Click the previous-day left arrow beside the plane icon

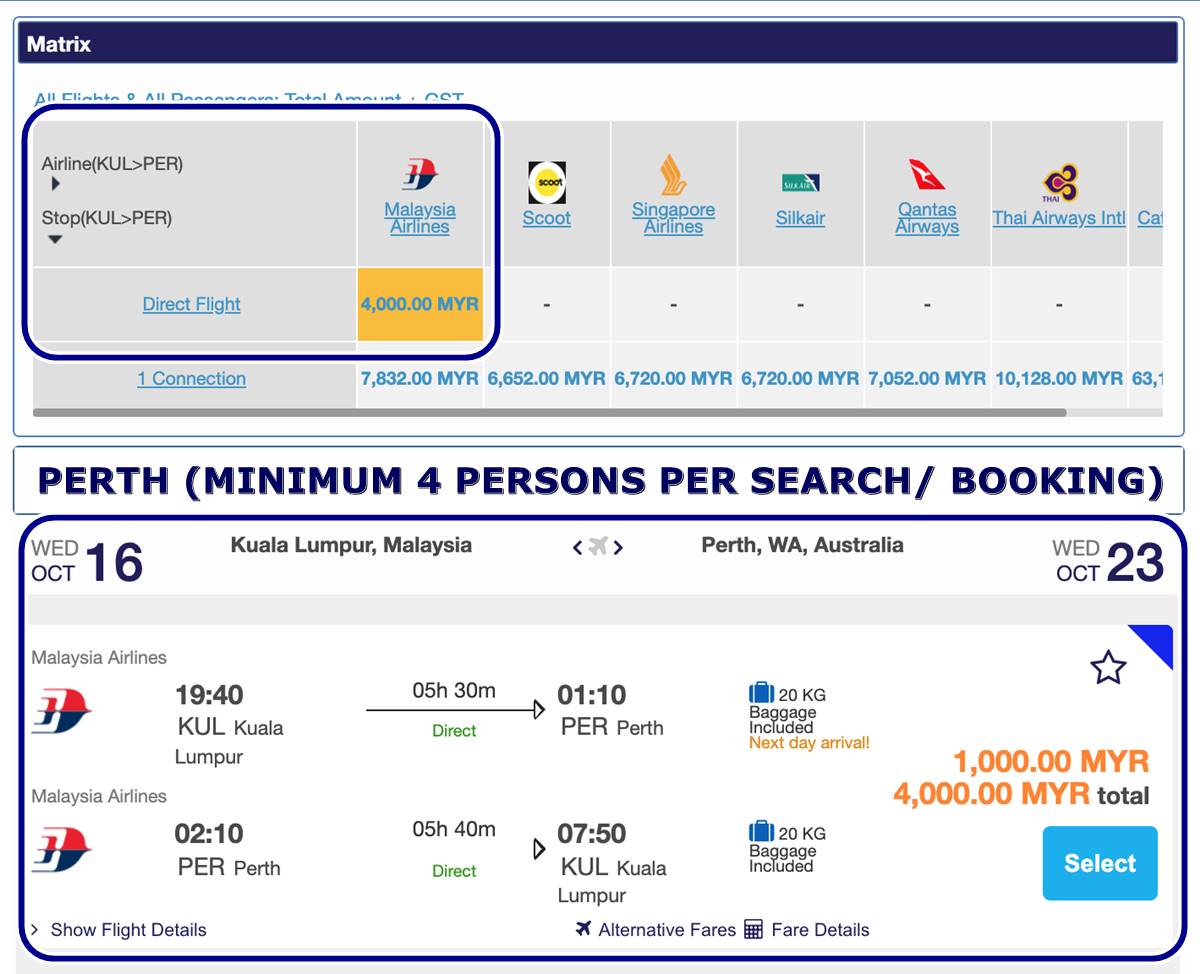577,547
